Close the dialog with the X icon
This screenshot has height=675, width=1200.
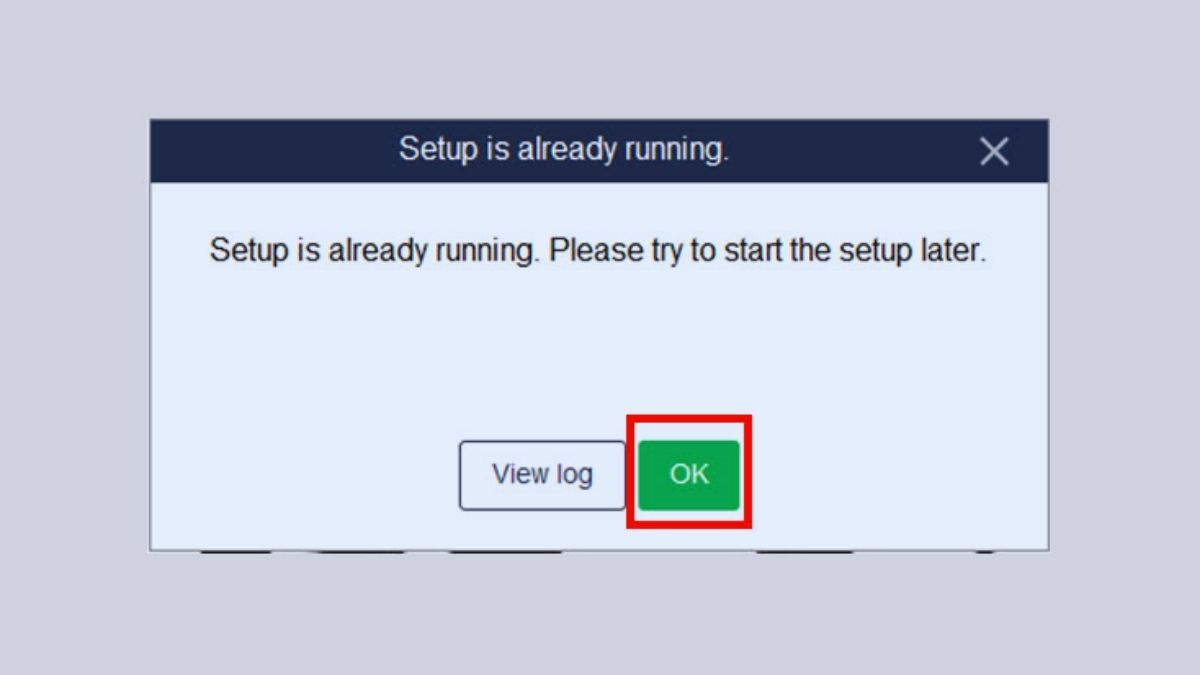pos(993,152)
